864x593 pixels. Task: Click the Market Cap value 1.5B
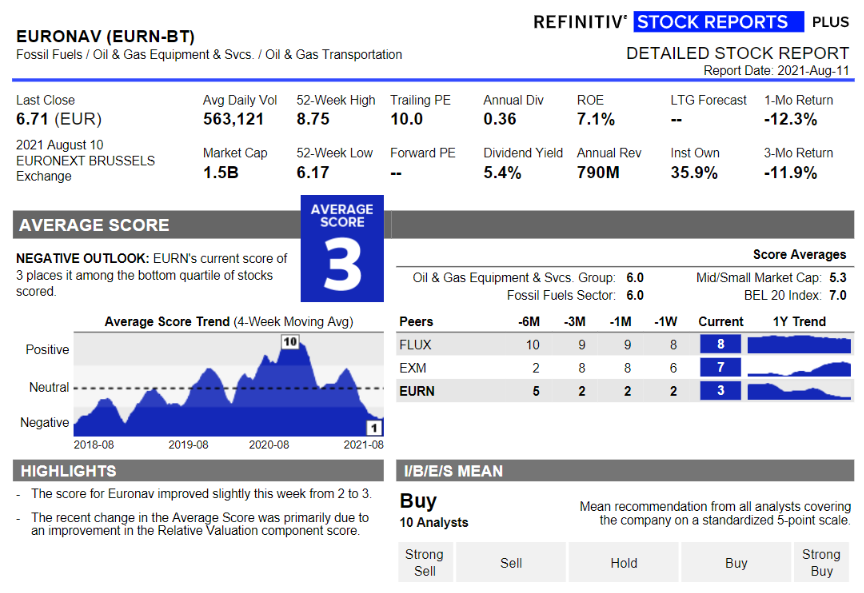221,172
